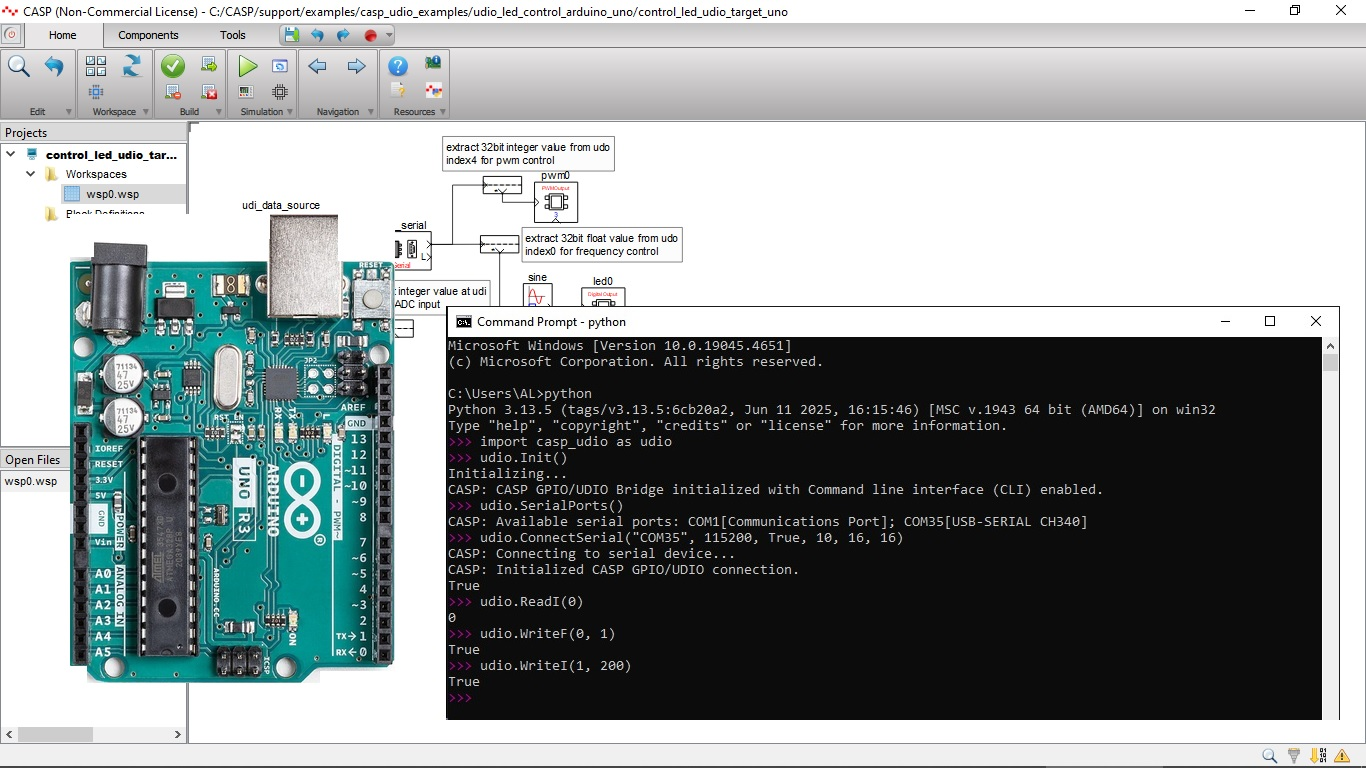Screen dimensions: 1366x768
Task: Click the refresh workspace arrows icon
Action: point(132,66)
